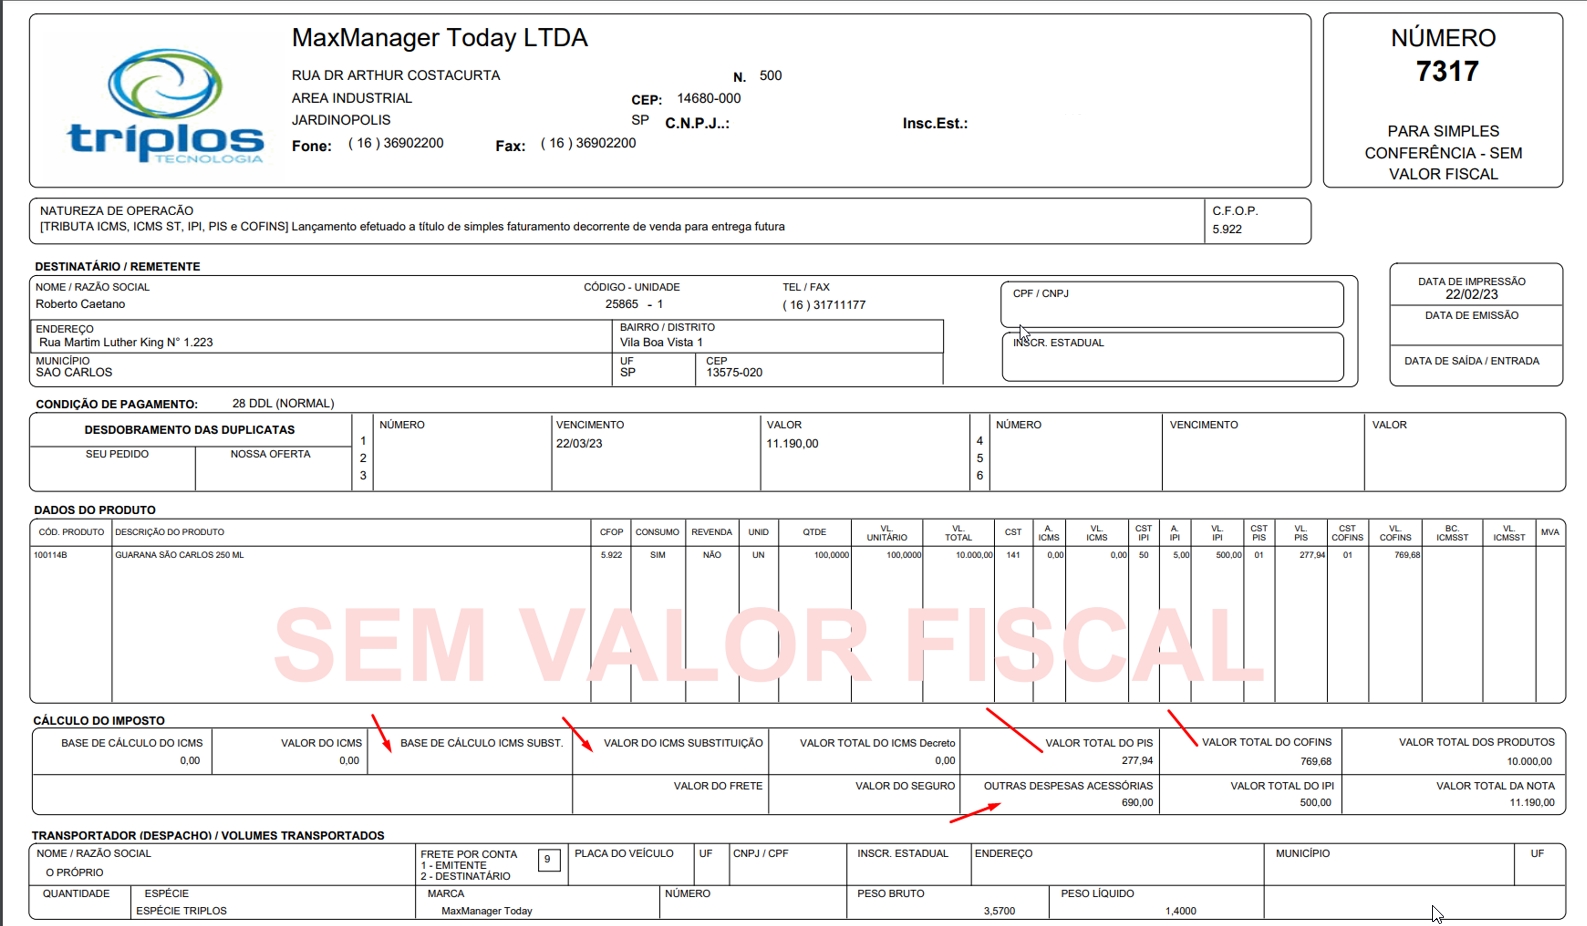
Task: Click the 'VALOR TOTAL DO COFINS' label
Action: (x=1267, y=742)
